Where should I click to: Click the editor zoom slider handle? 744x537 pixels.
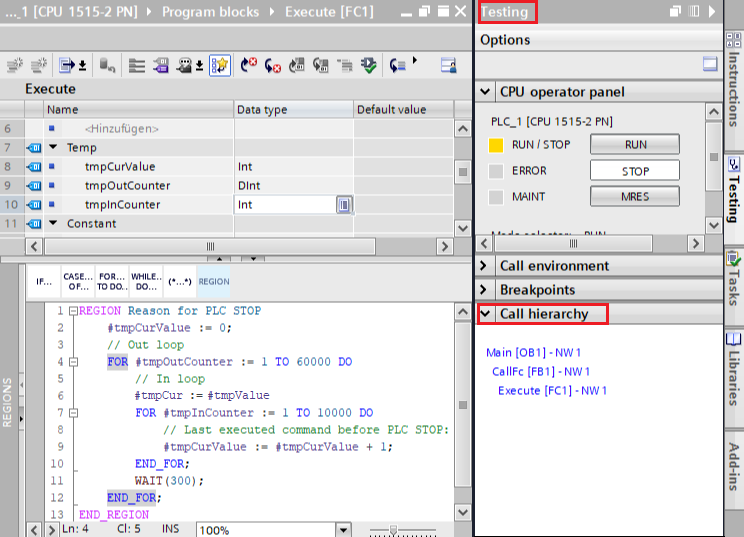[393, 529]
